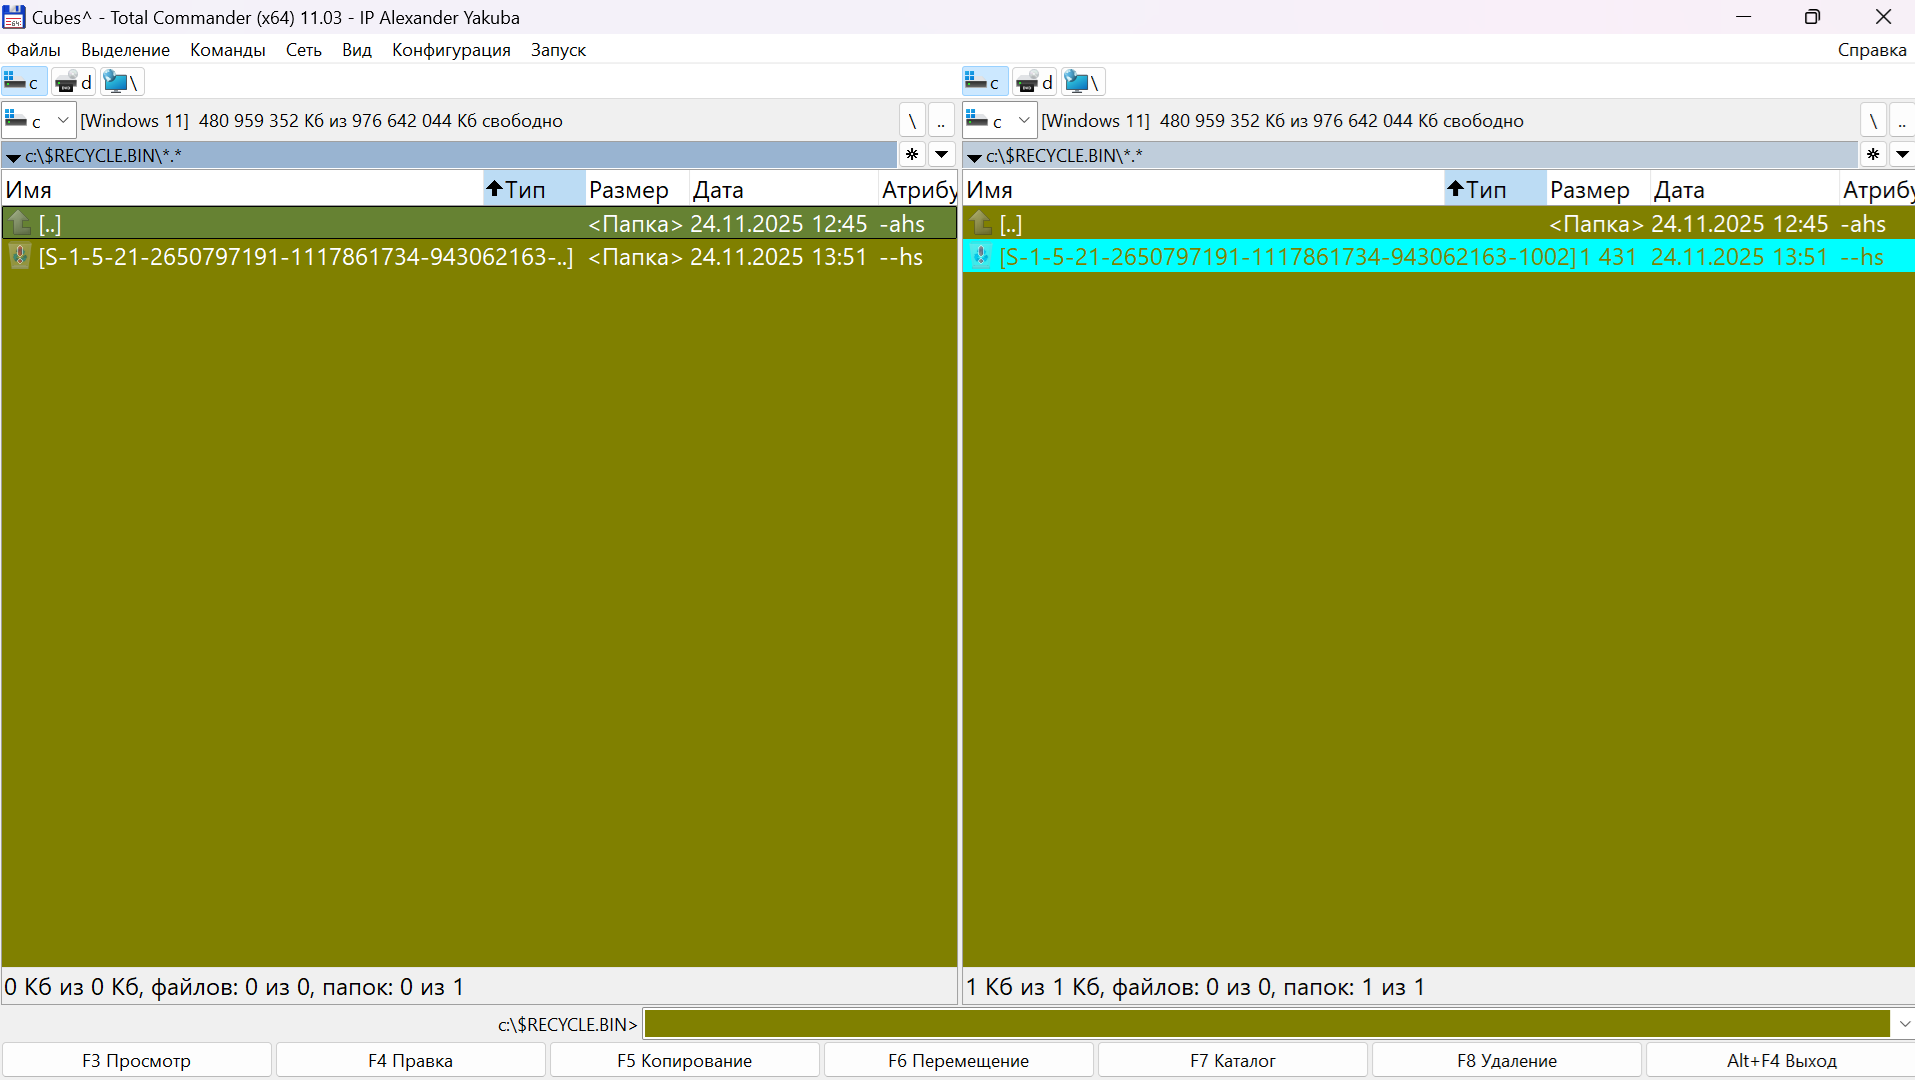Screen dimensions: 1915x1080
Task: Sort left panel by Размер column
Action: tap(637, 189)
